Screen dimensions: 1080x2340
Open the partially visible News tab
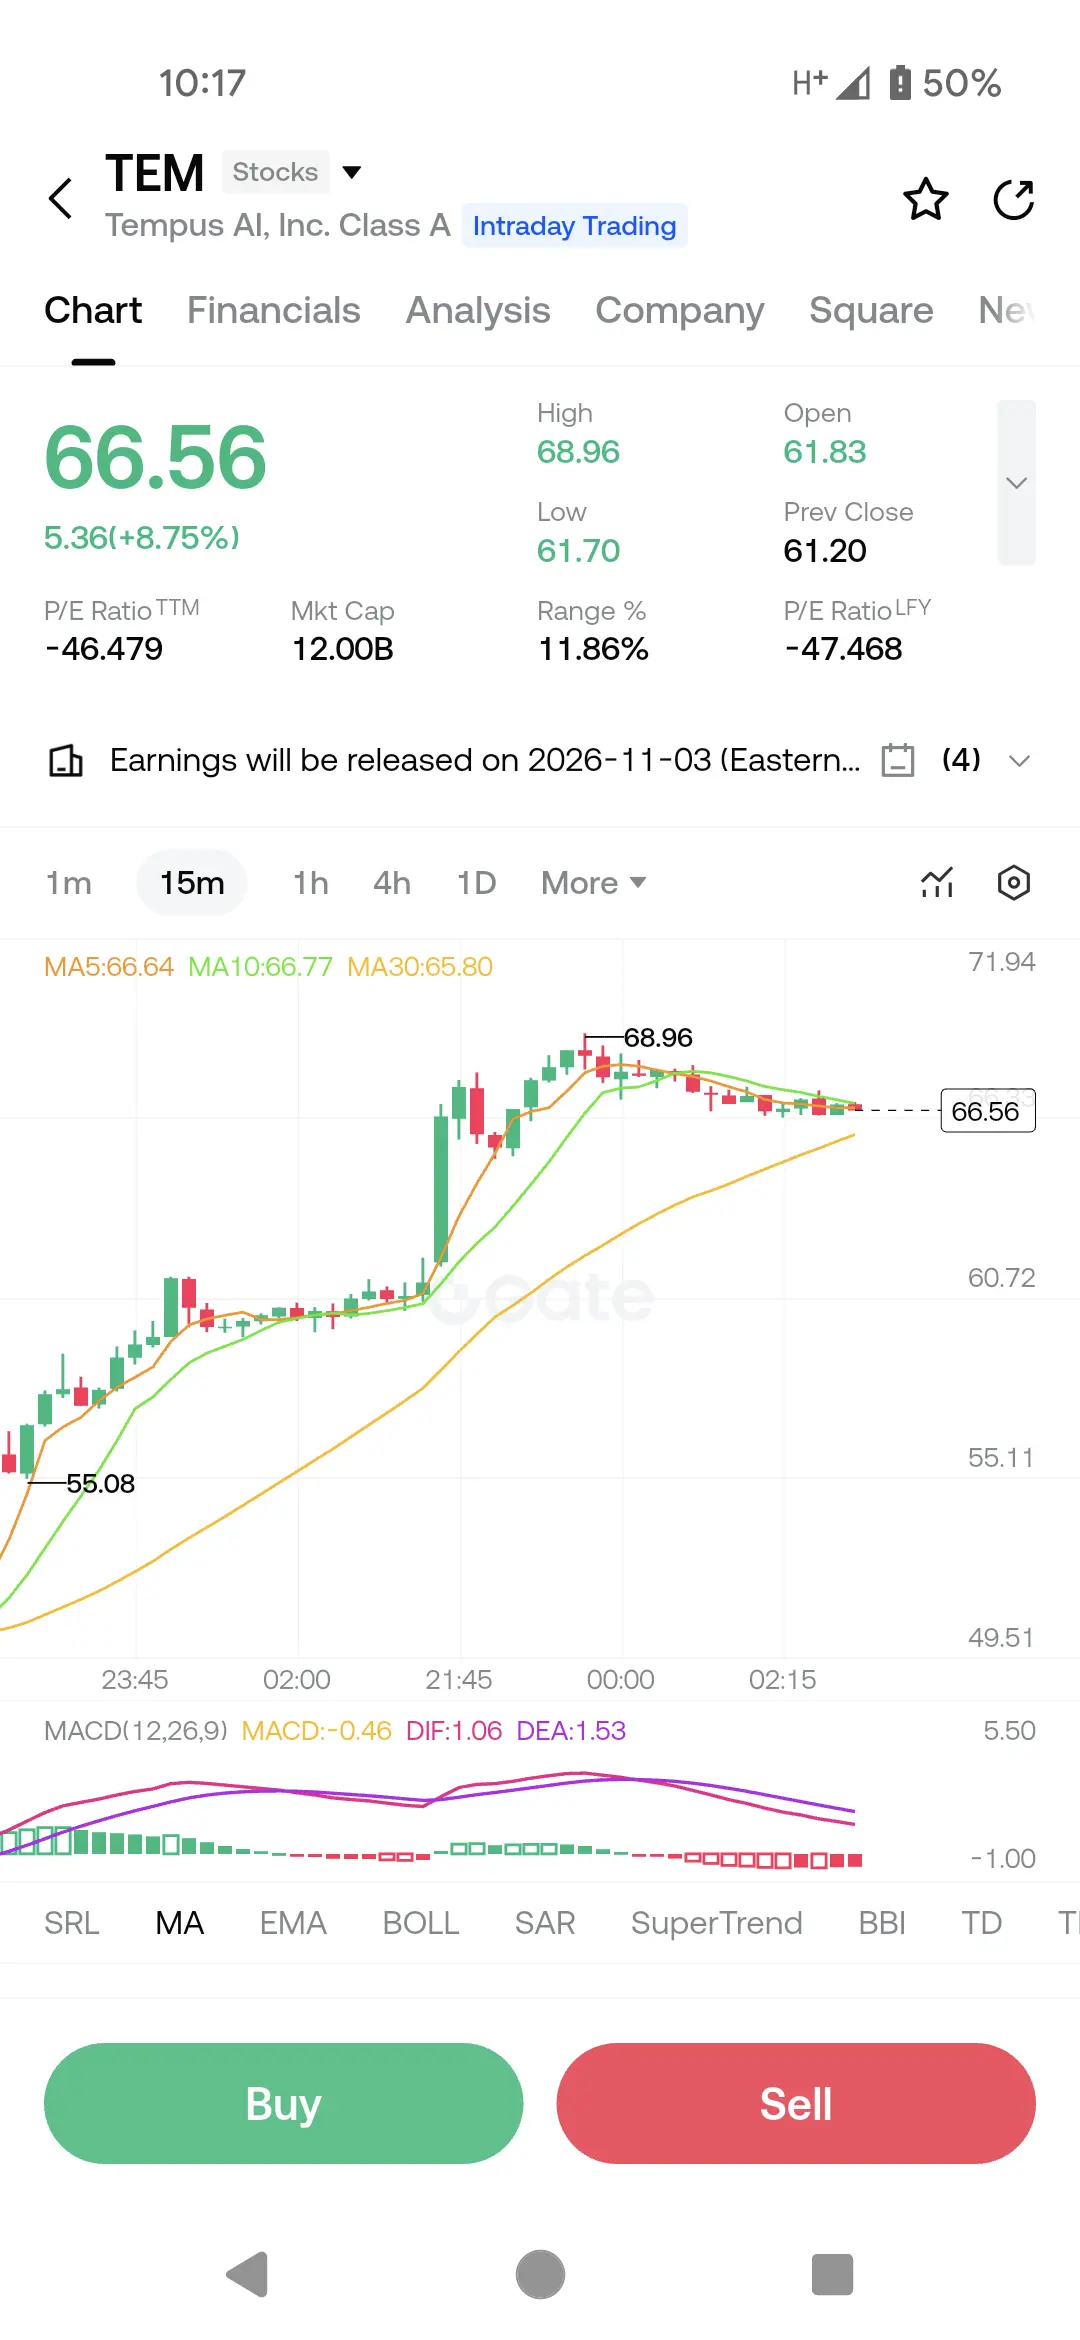[1006, 310]
